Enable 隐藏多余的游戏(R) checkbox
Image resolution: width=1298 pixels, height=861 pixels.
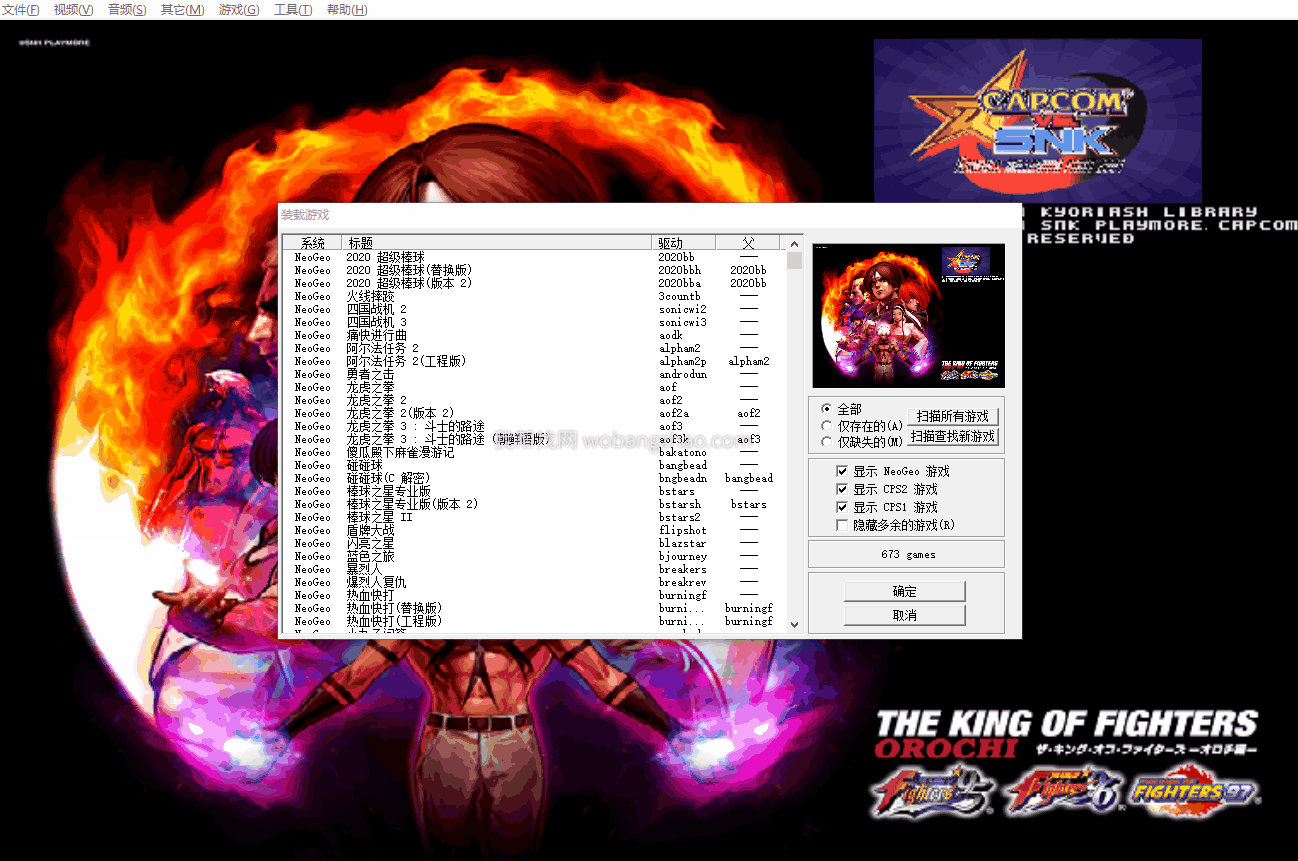coord(895,525)
